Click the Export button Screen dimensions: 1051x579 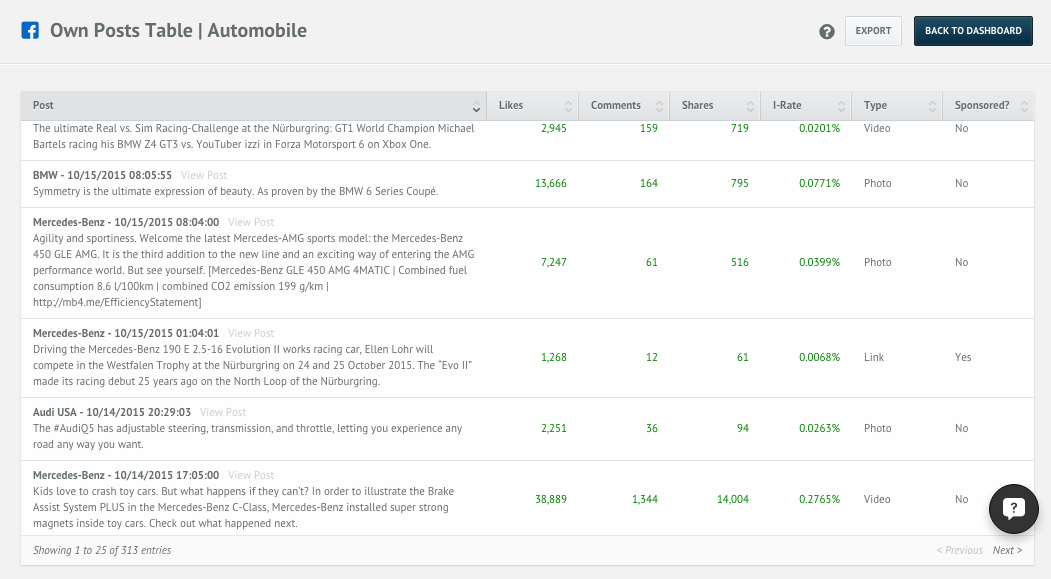click(873, 31)
